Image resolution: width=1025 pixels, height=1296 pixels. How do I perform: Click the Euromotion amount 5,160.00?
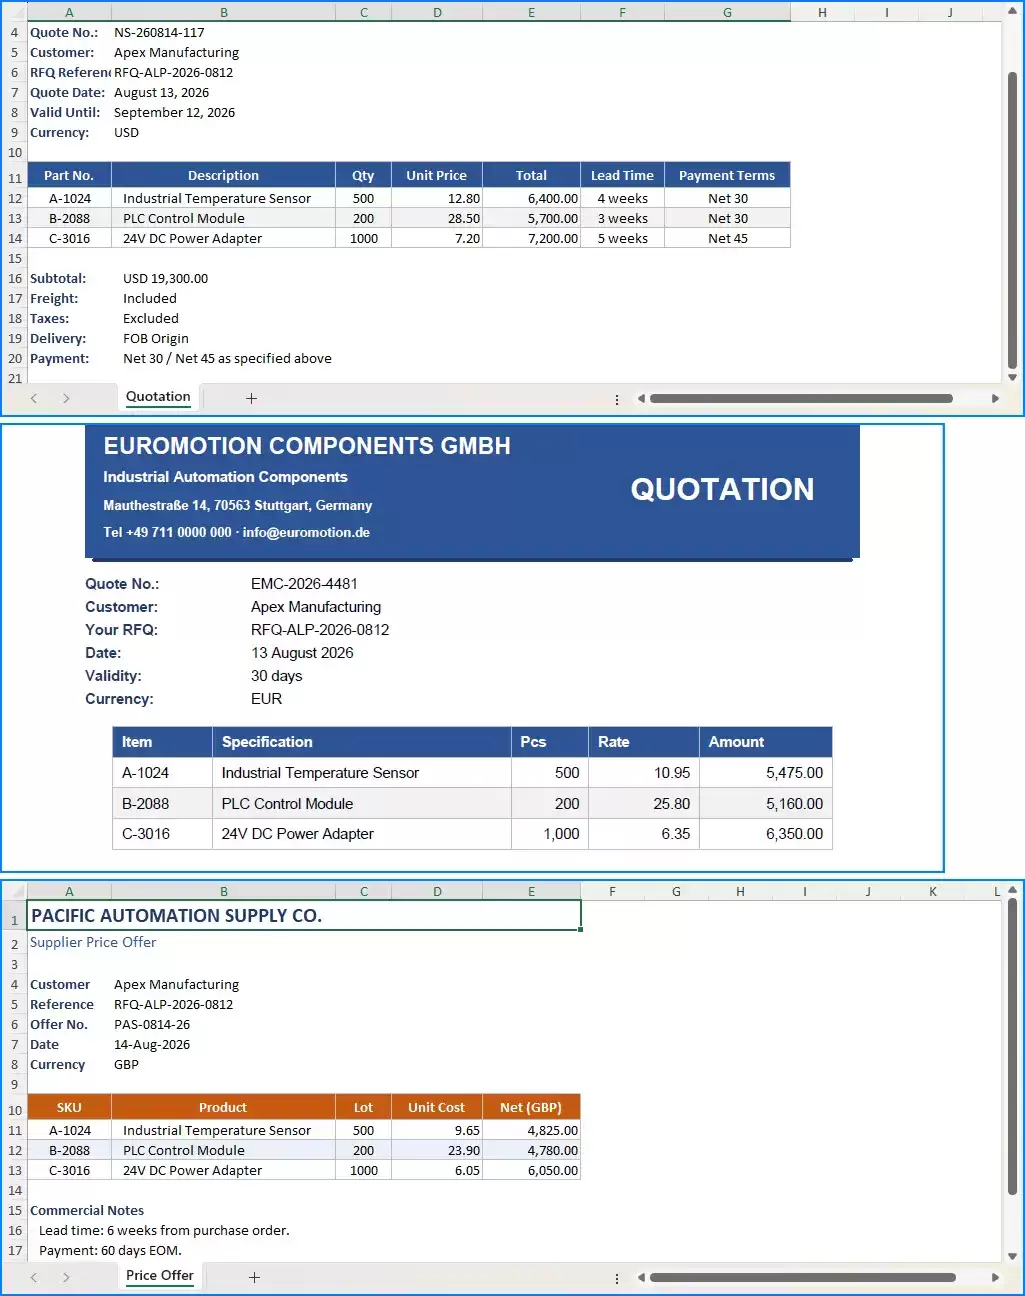pos(765,804)
